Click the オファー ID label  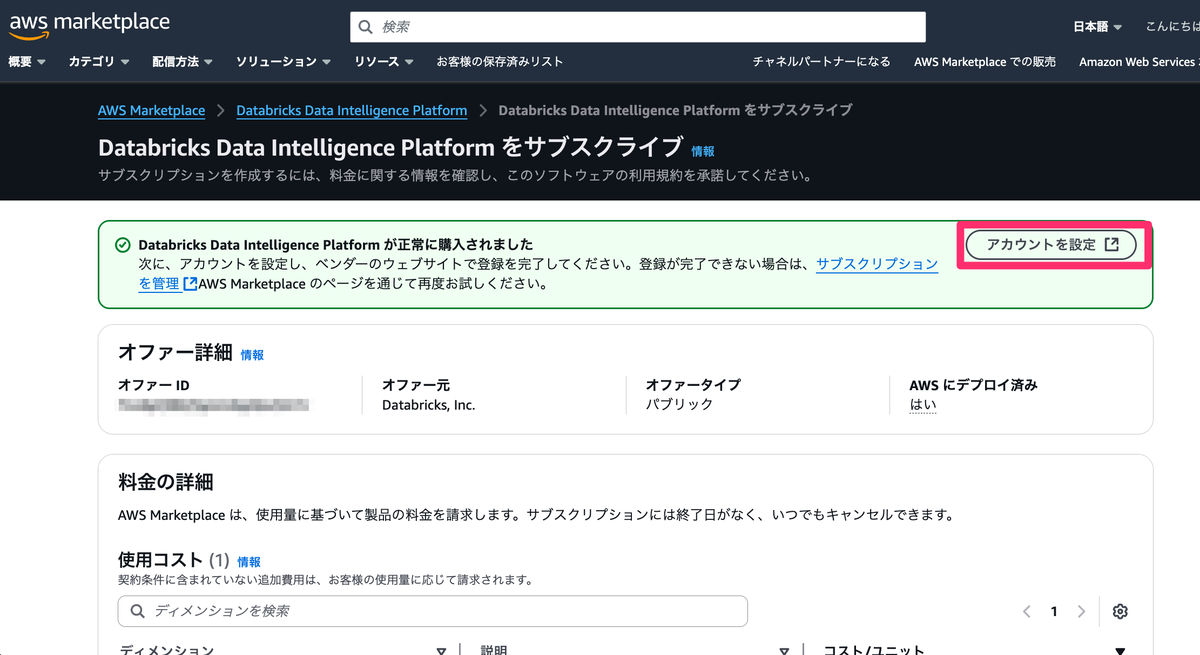click(154, 385)
